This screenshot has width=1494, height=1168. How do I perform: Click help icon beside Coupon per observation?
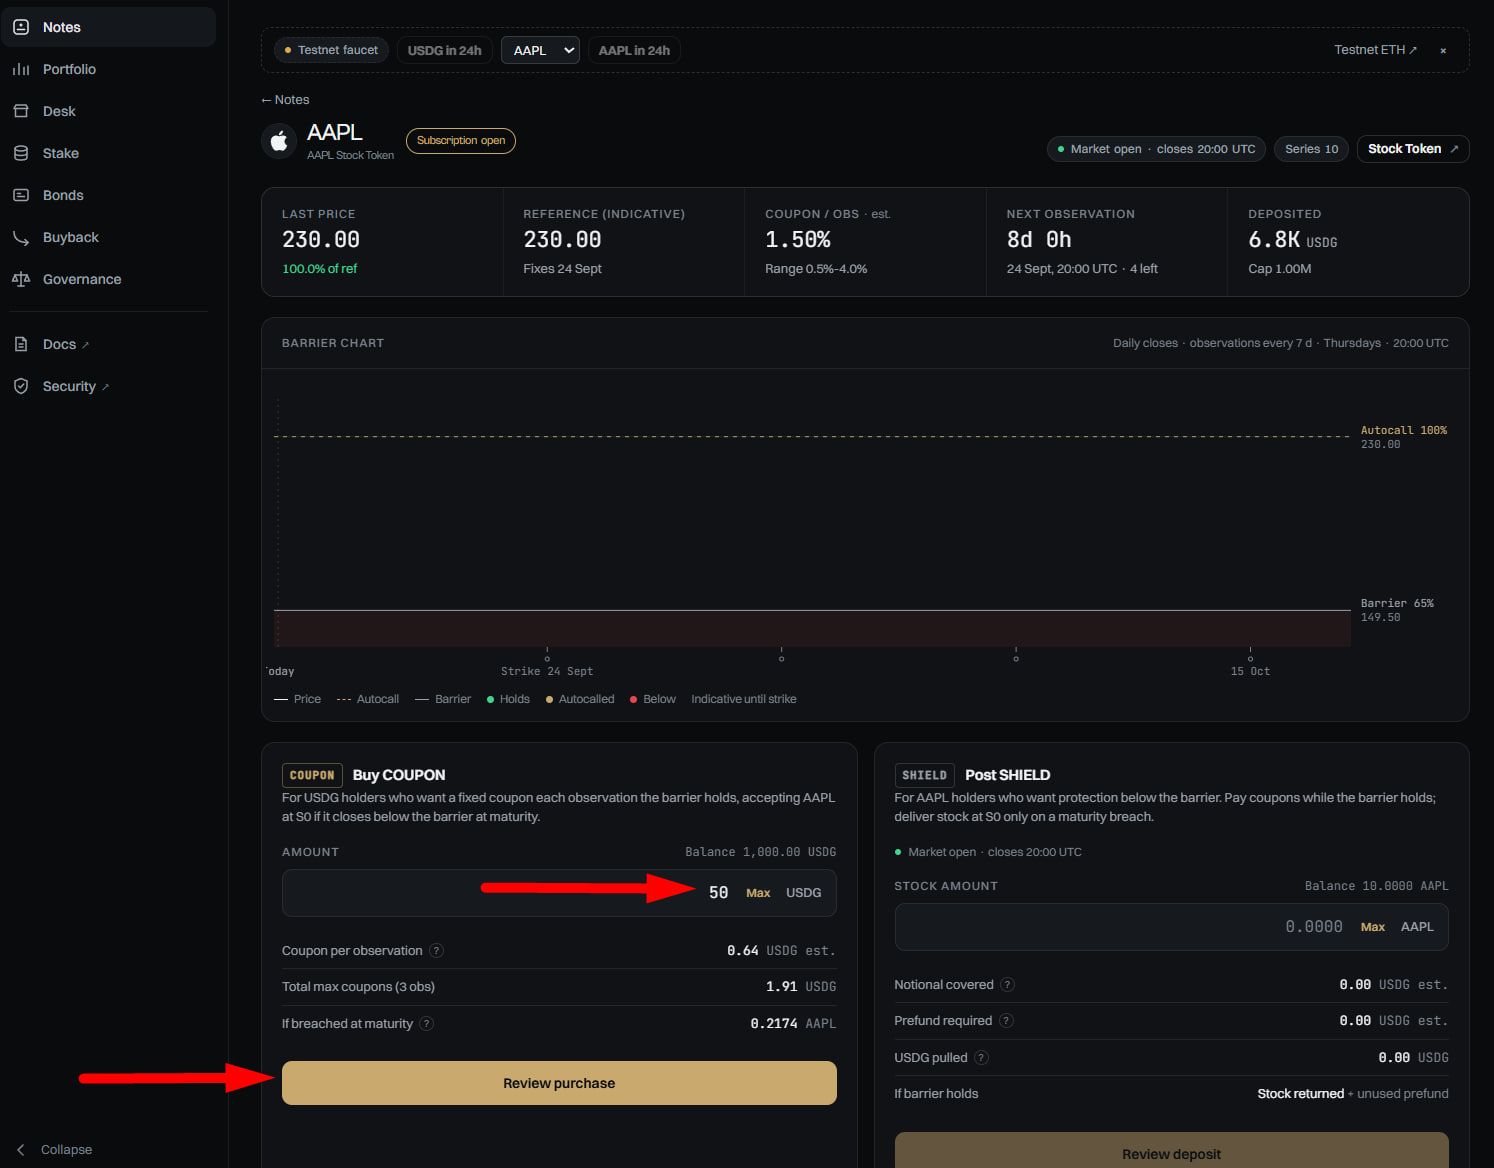(x=437, y=951)
